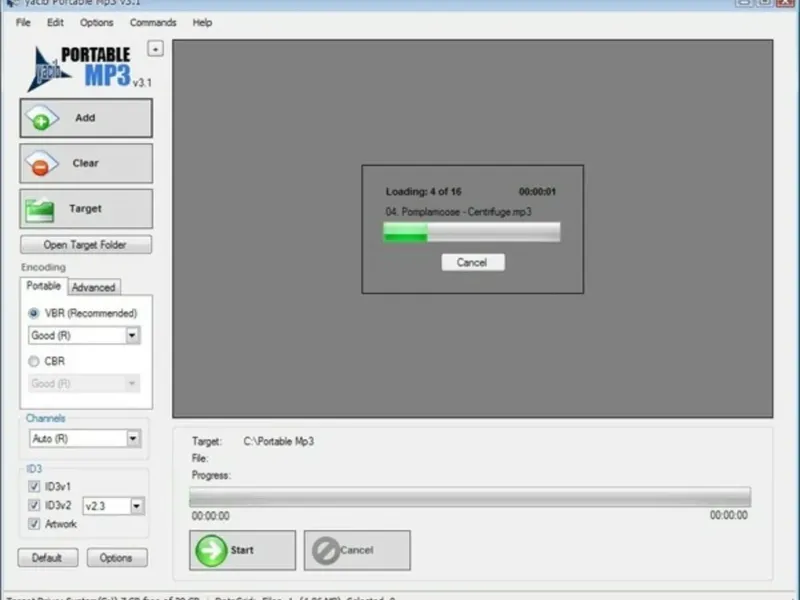Click the Clear button label
The image size is (800, 600).
tap(85, 163)
